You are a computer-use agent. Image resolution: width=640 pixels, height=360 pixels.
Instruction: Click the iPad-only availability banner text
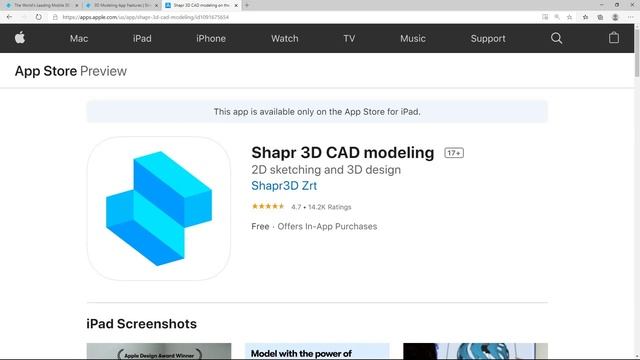point(317,112)
